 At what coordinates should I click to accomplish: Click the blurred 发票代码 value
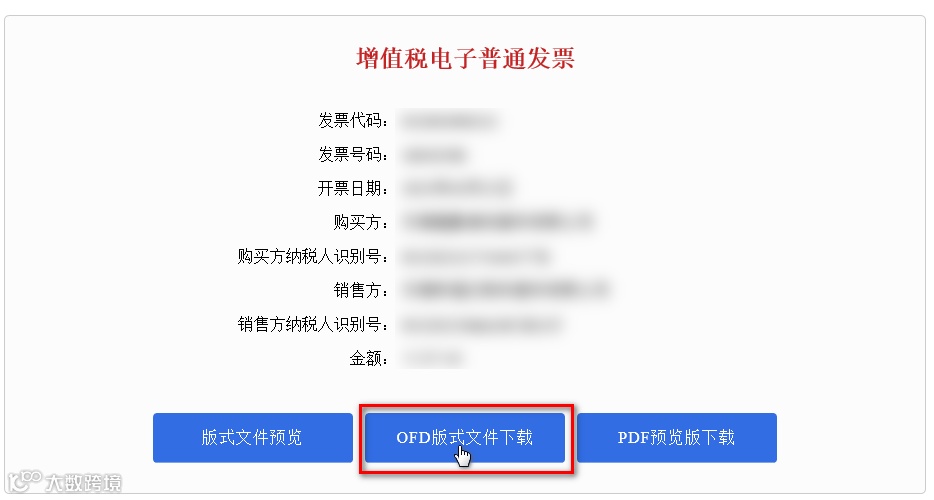(449, 122)
